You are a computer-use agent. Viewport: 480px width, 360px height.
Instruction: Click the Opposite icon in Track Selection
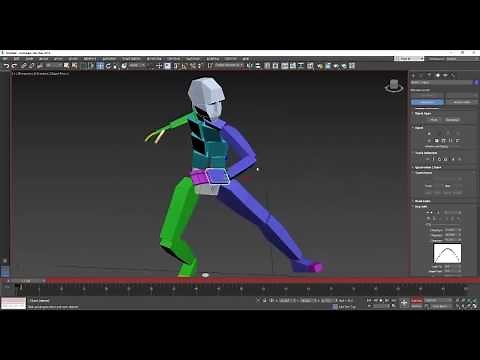pyautogui.click(x=460, y=159)
